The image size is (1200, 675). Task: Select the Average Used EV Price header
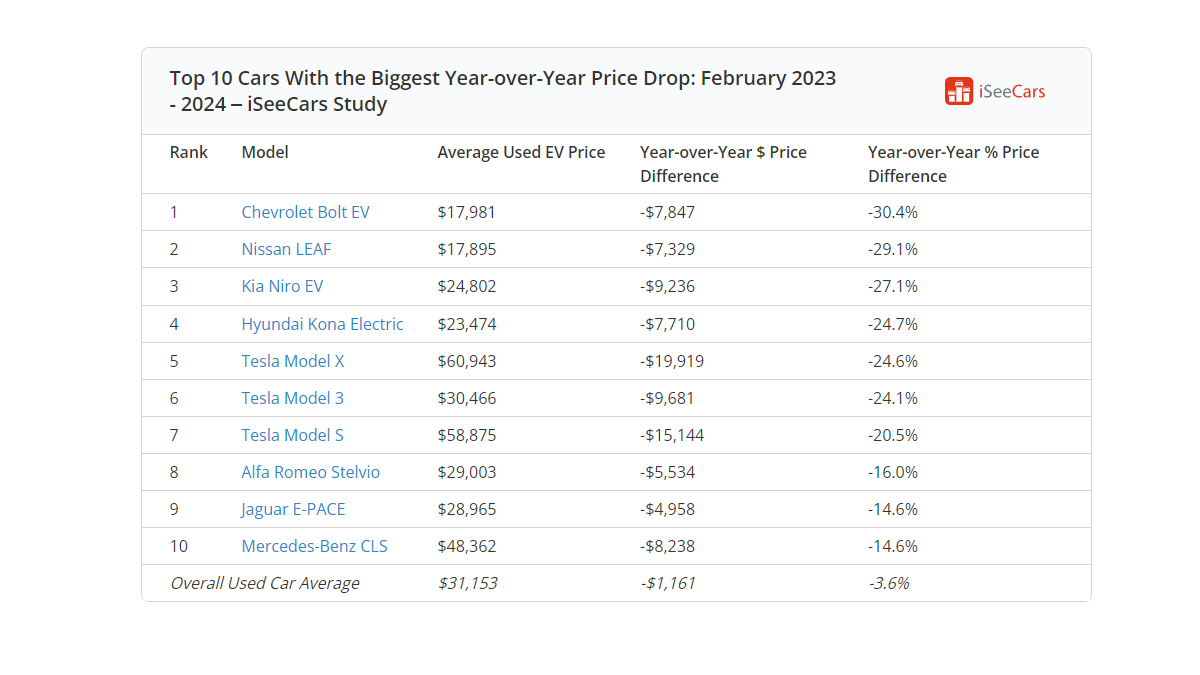(521, 152)
